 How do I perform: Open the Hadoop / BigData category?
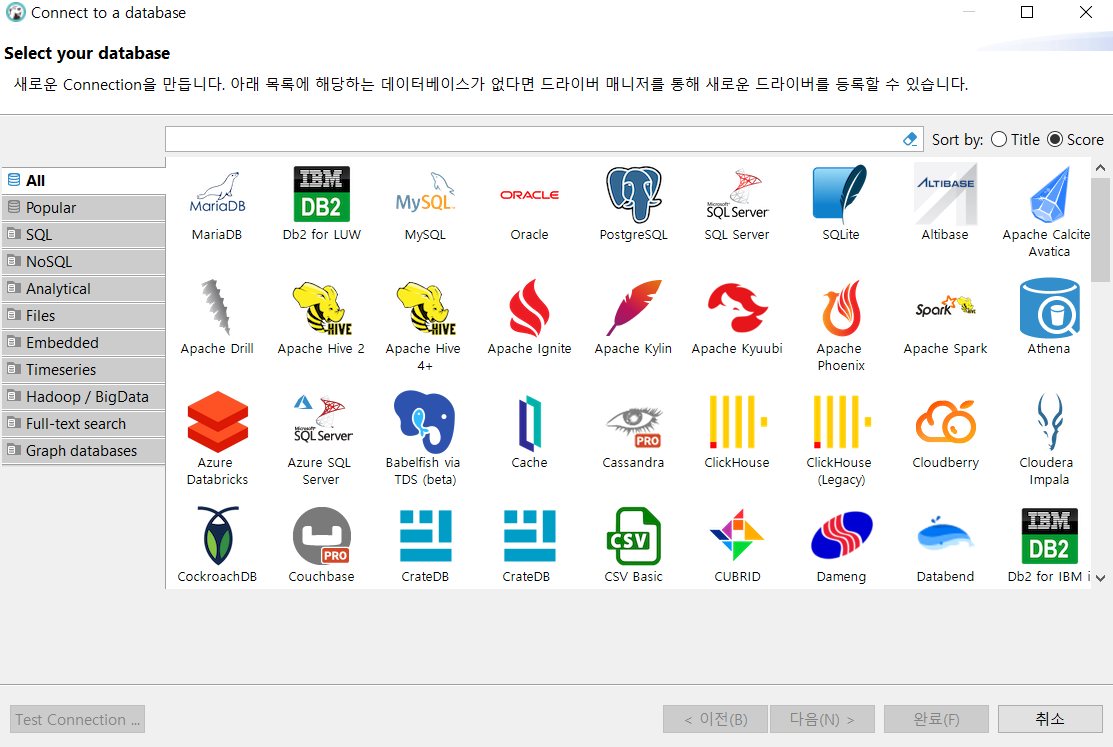click(84, 396)
